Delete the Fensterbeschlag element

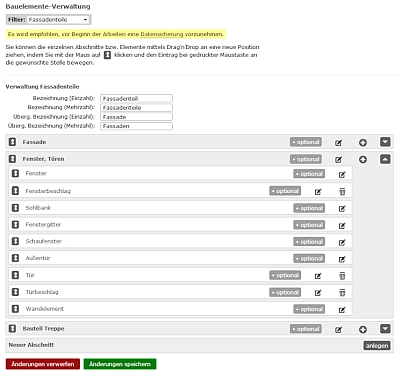(342, 191)
